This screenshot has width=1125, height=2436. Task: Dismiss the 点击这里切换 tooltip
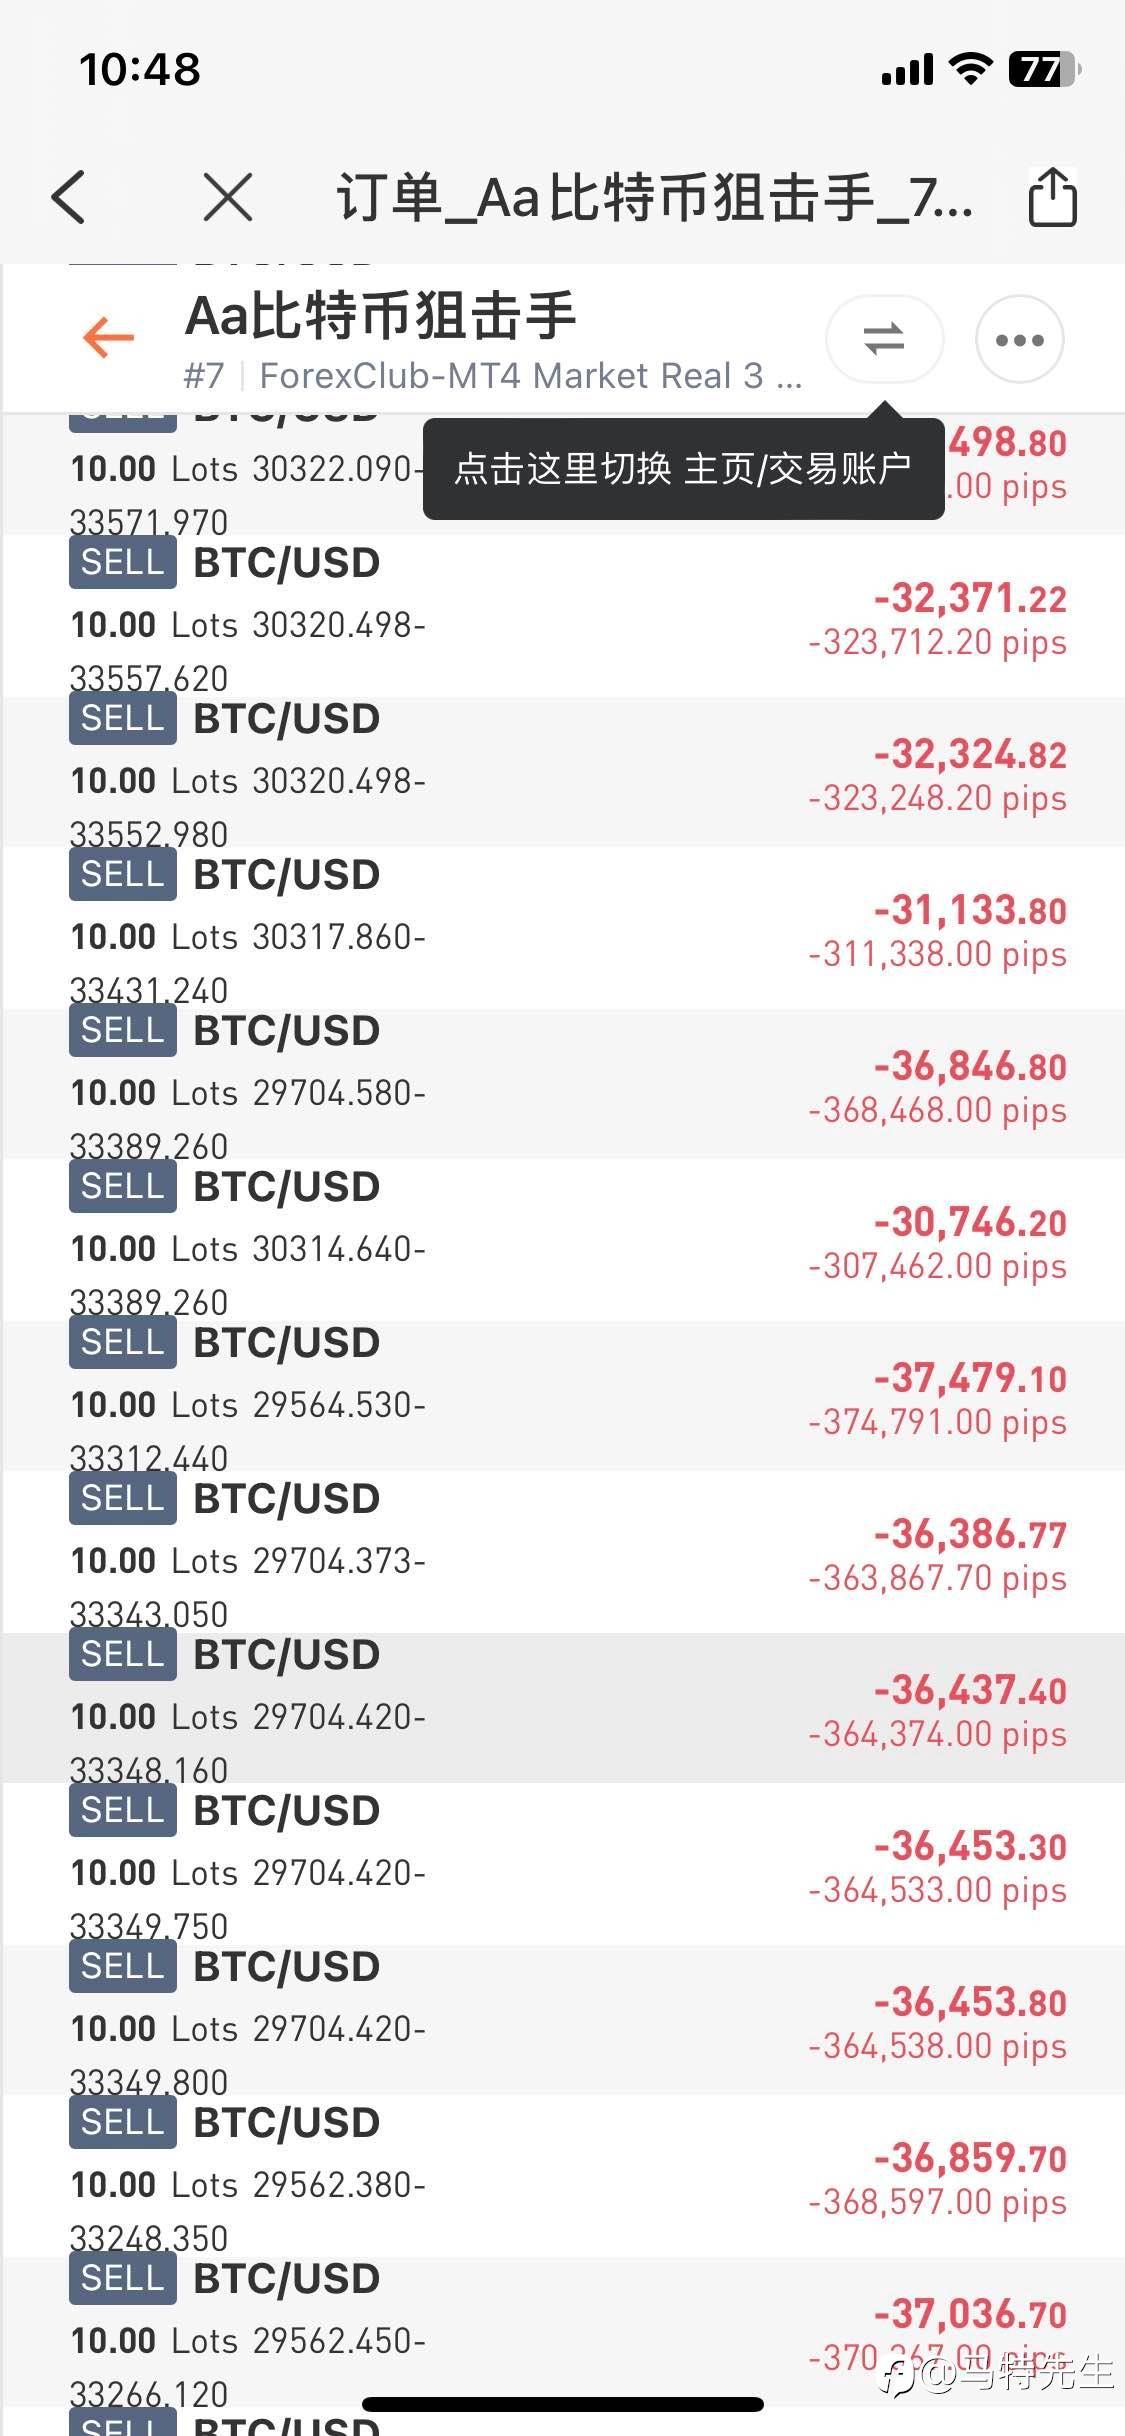(x=683, y=469)
